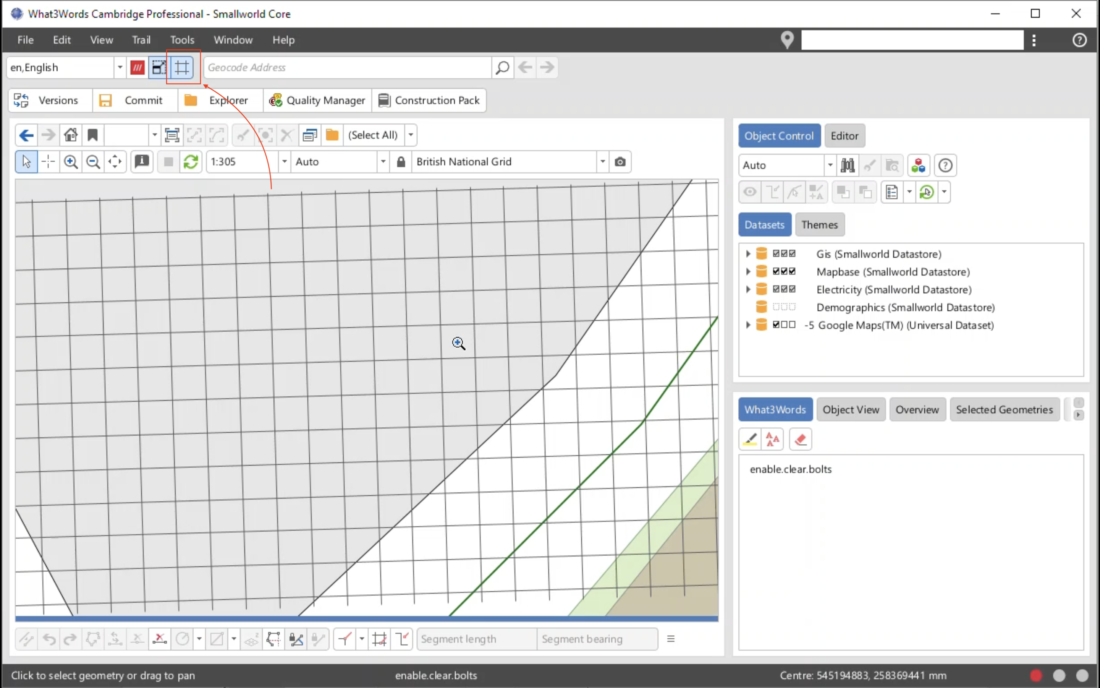1100x688 pixels.
Task: Select the zoom out magnifier tool
Action: tap(93, 162)
